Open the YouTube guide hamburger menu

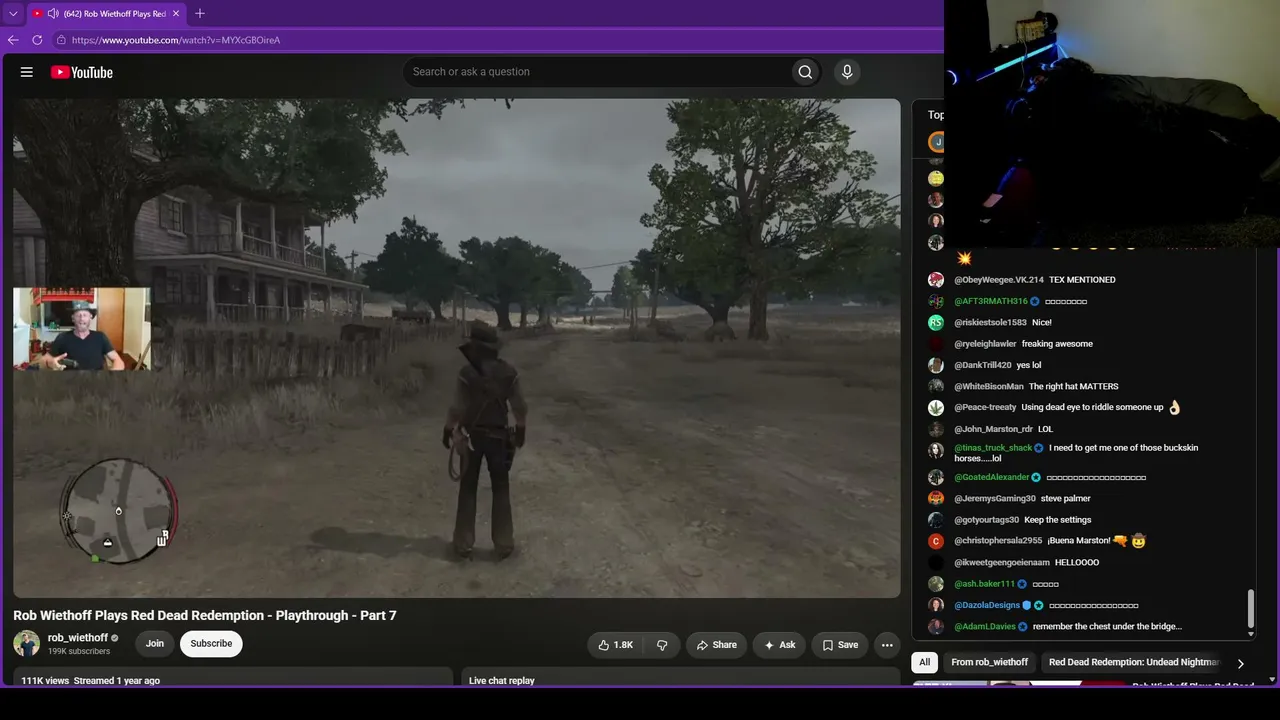click(27, 72)
